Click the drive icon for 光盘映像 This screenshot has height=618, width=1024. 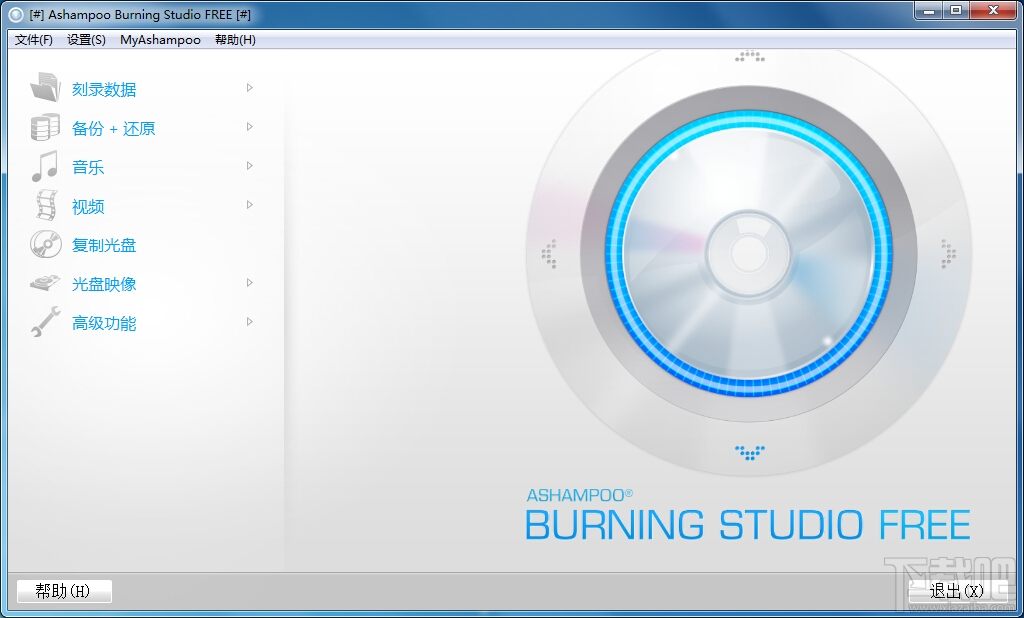(x=45, y=283)
